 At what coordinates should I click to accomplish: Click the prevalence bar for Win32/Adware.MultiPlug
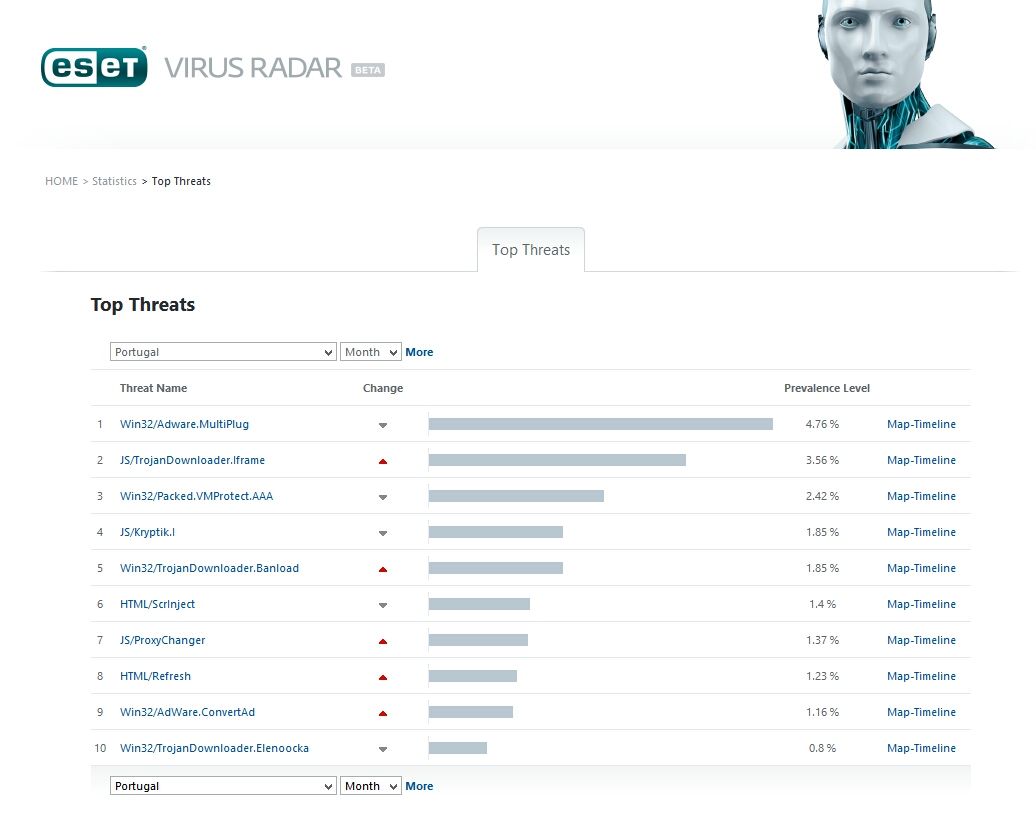click(600, 424)
